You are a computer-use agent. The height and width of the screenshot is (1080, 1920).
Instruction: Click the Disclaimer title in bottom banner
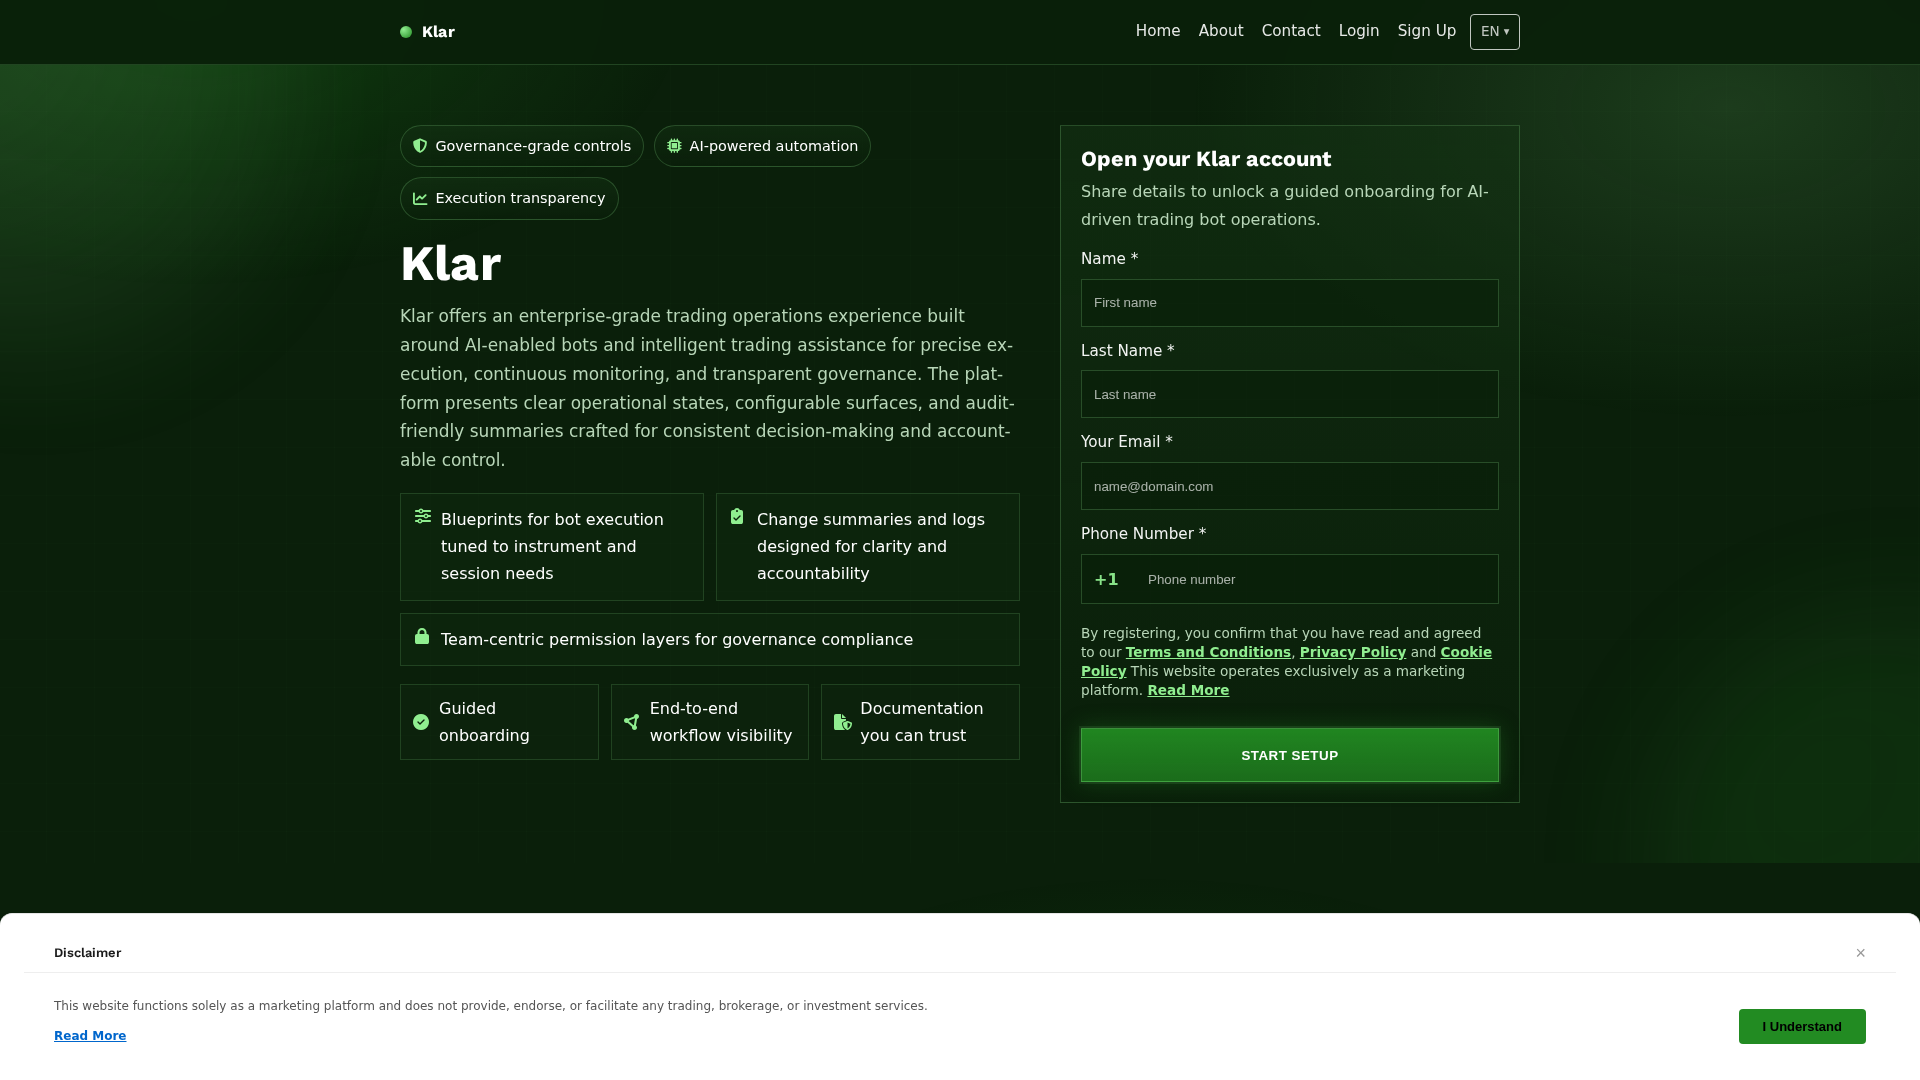point(88,953)
